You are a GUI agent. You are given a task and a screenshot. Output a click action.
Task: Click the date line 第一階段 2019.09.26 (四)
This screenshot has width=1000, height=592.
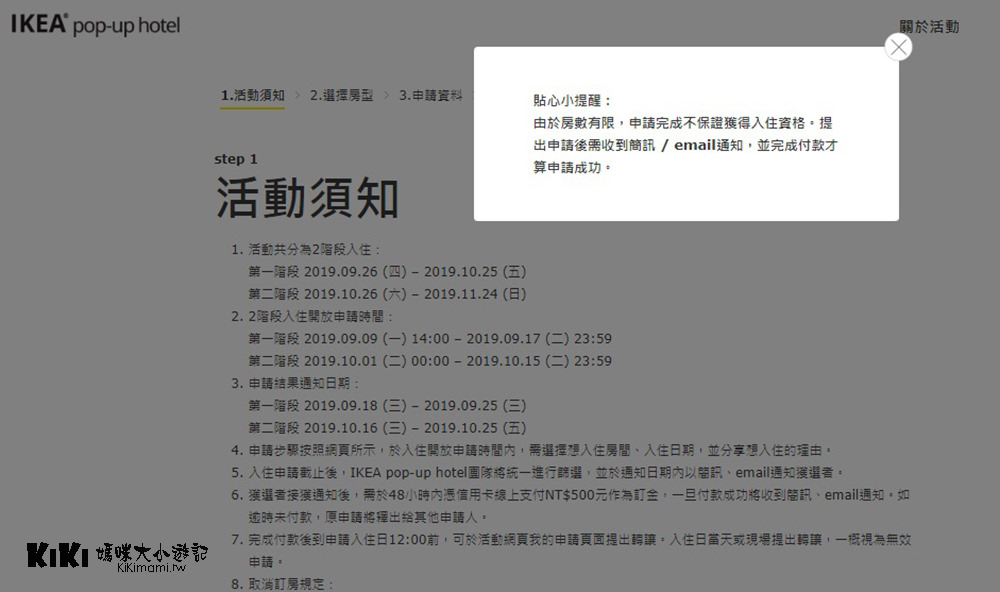tap(387, 272)
